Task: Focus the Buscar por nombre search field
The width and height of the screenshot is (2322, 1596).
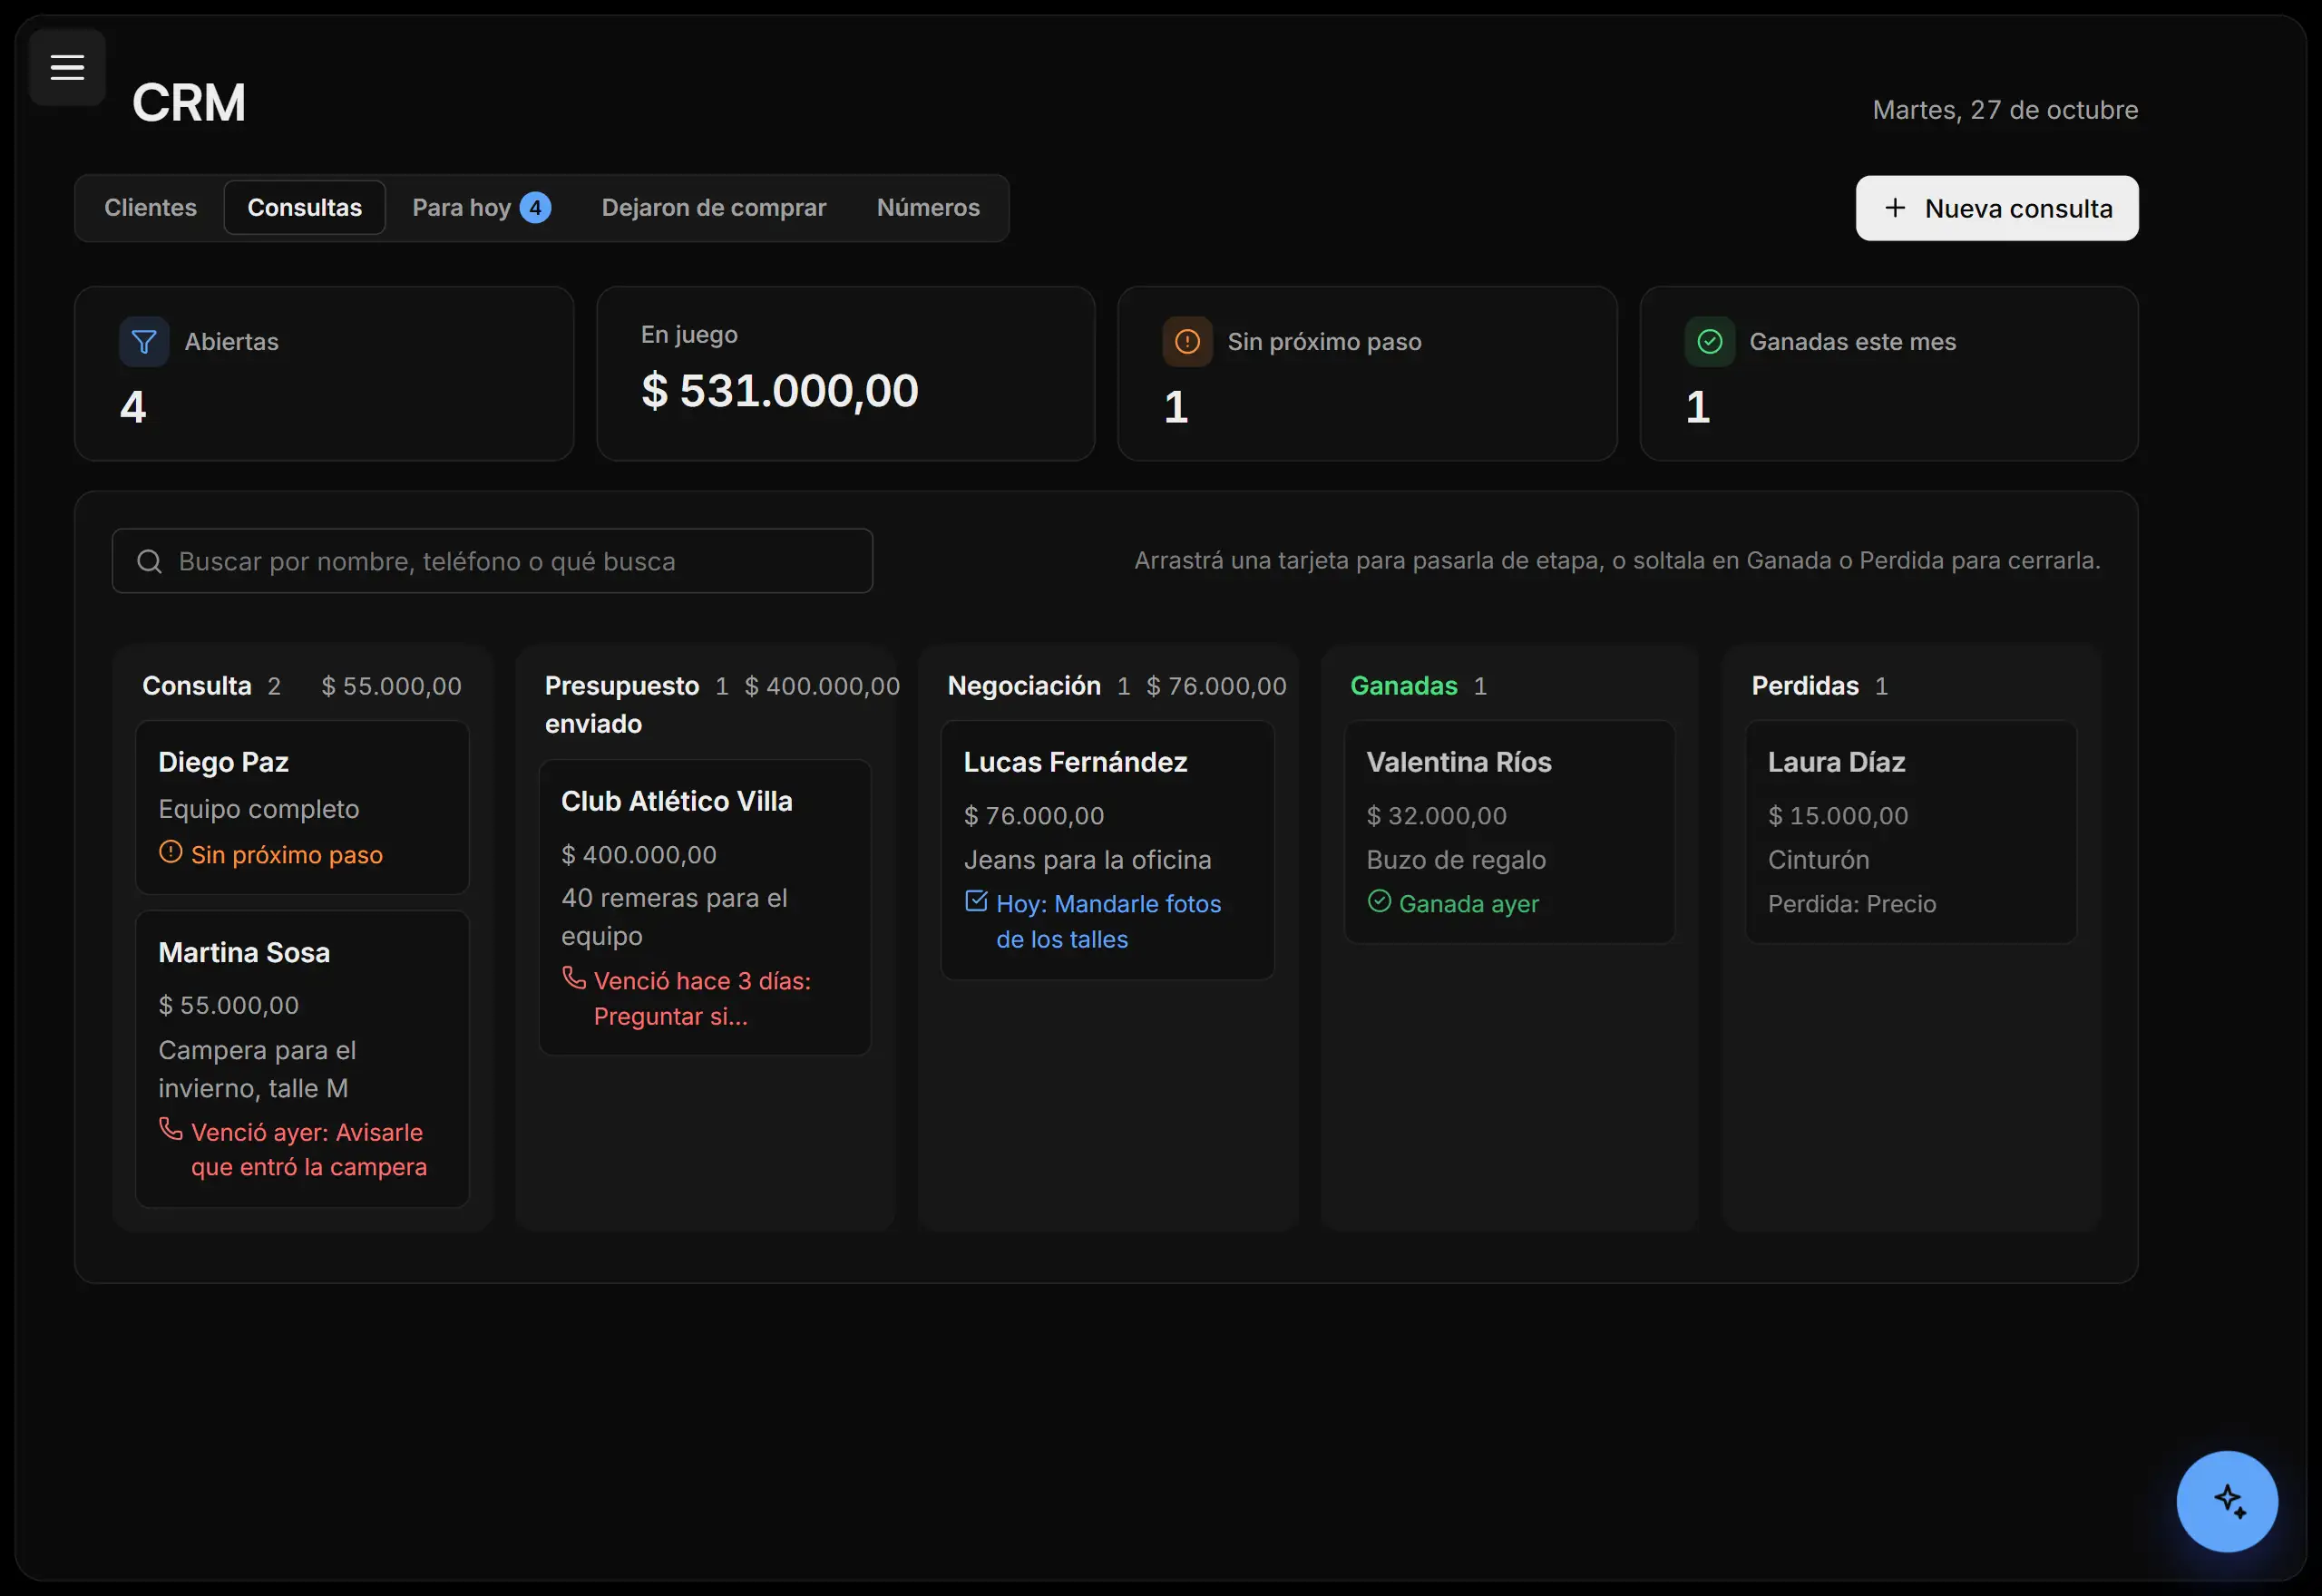Action: 492,561
